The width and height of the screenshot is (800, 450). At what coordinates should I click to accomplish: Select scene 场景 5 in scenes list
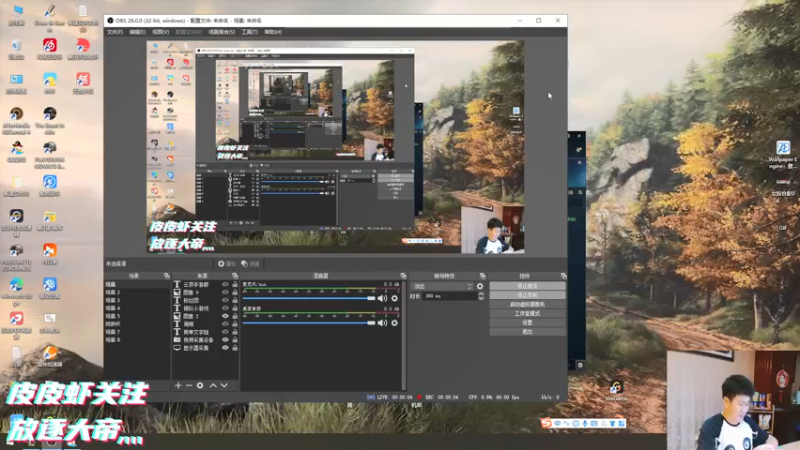[x=137, y=316]
